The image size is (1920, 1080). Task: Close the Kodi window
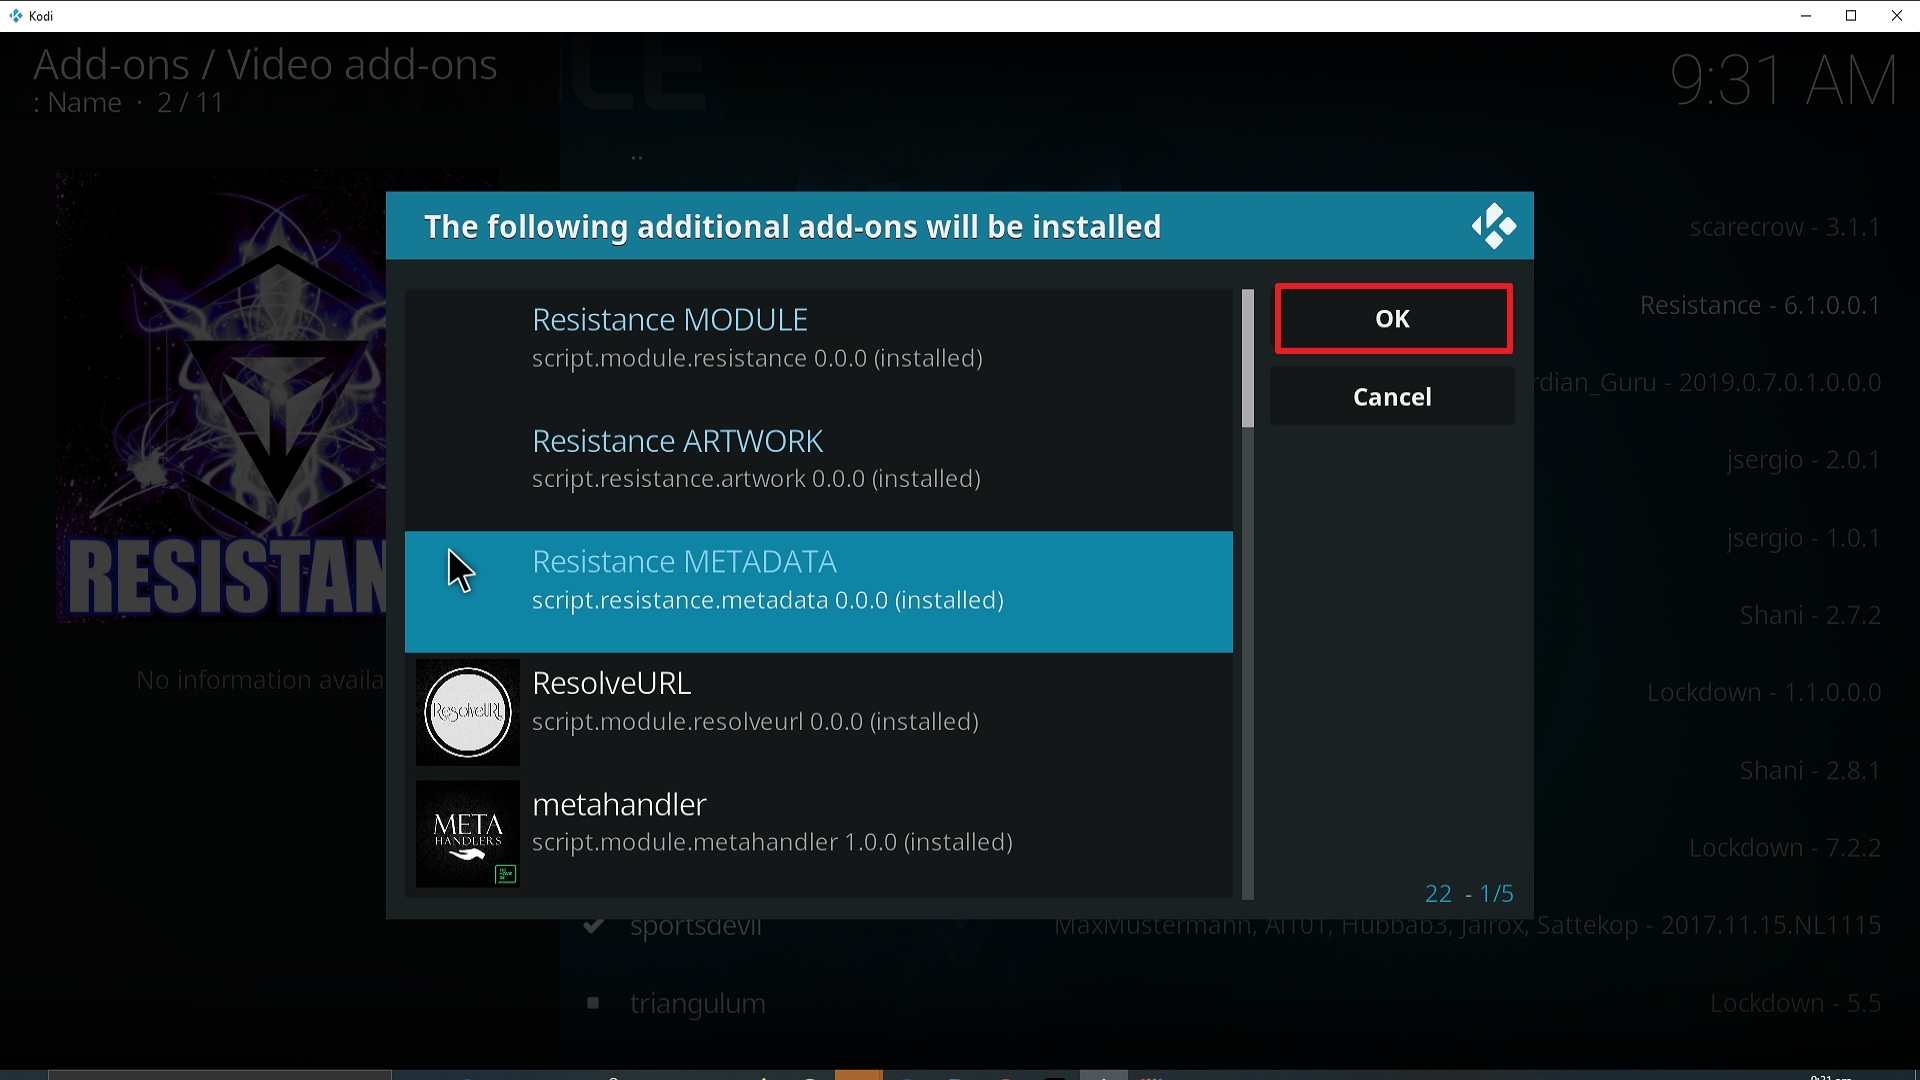tap(1897, 16)
